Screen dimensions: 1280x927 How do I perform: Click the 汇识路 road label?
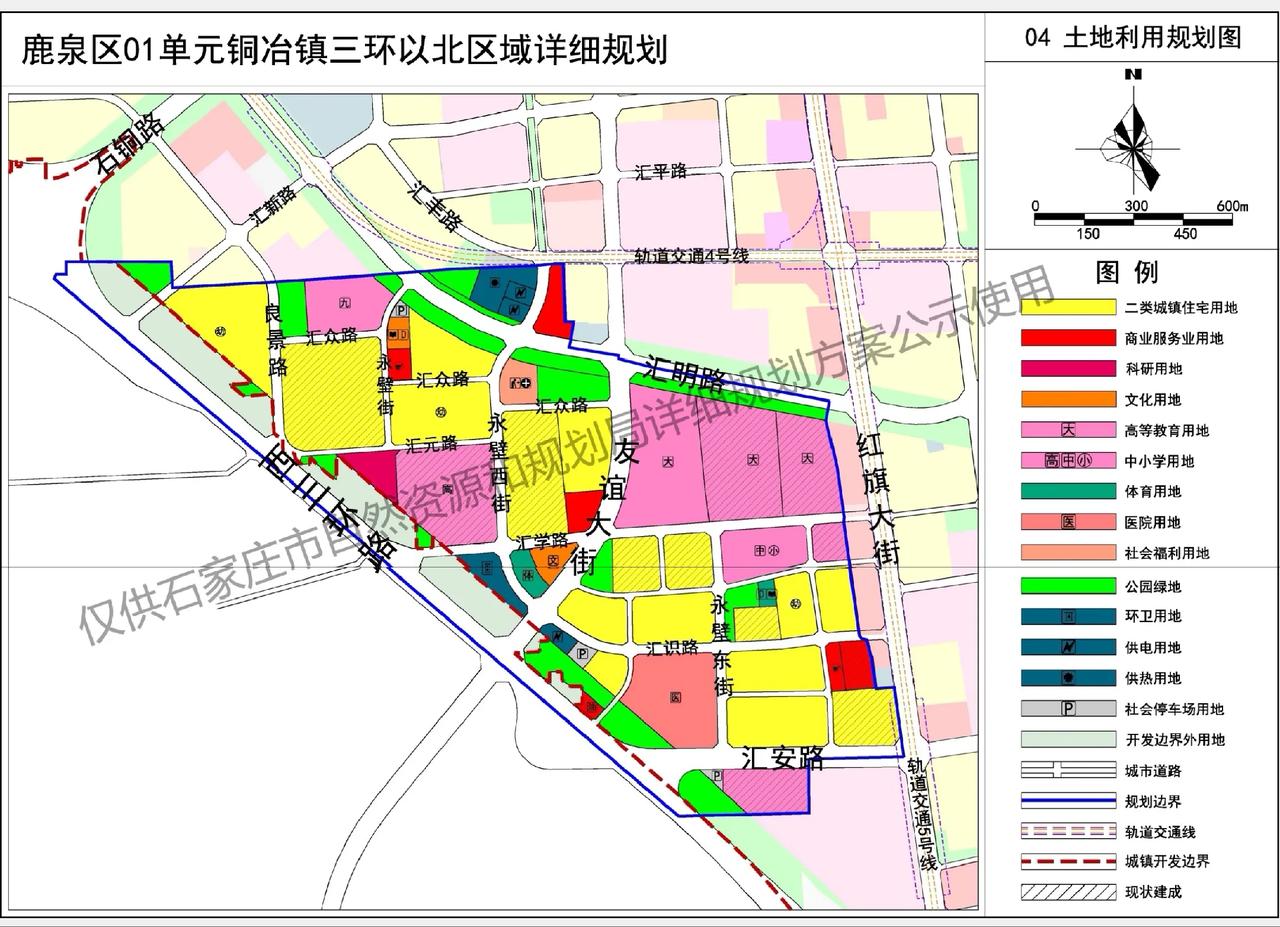pos(672,649)
